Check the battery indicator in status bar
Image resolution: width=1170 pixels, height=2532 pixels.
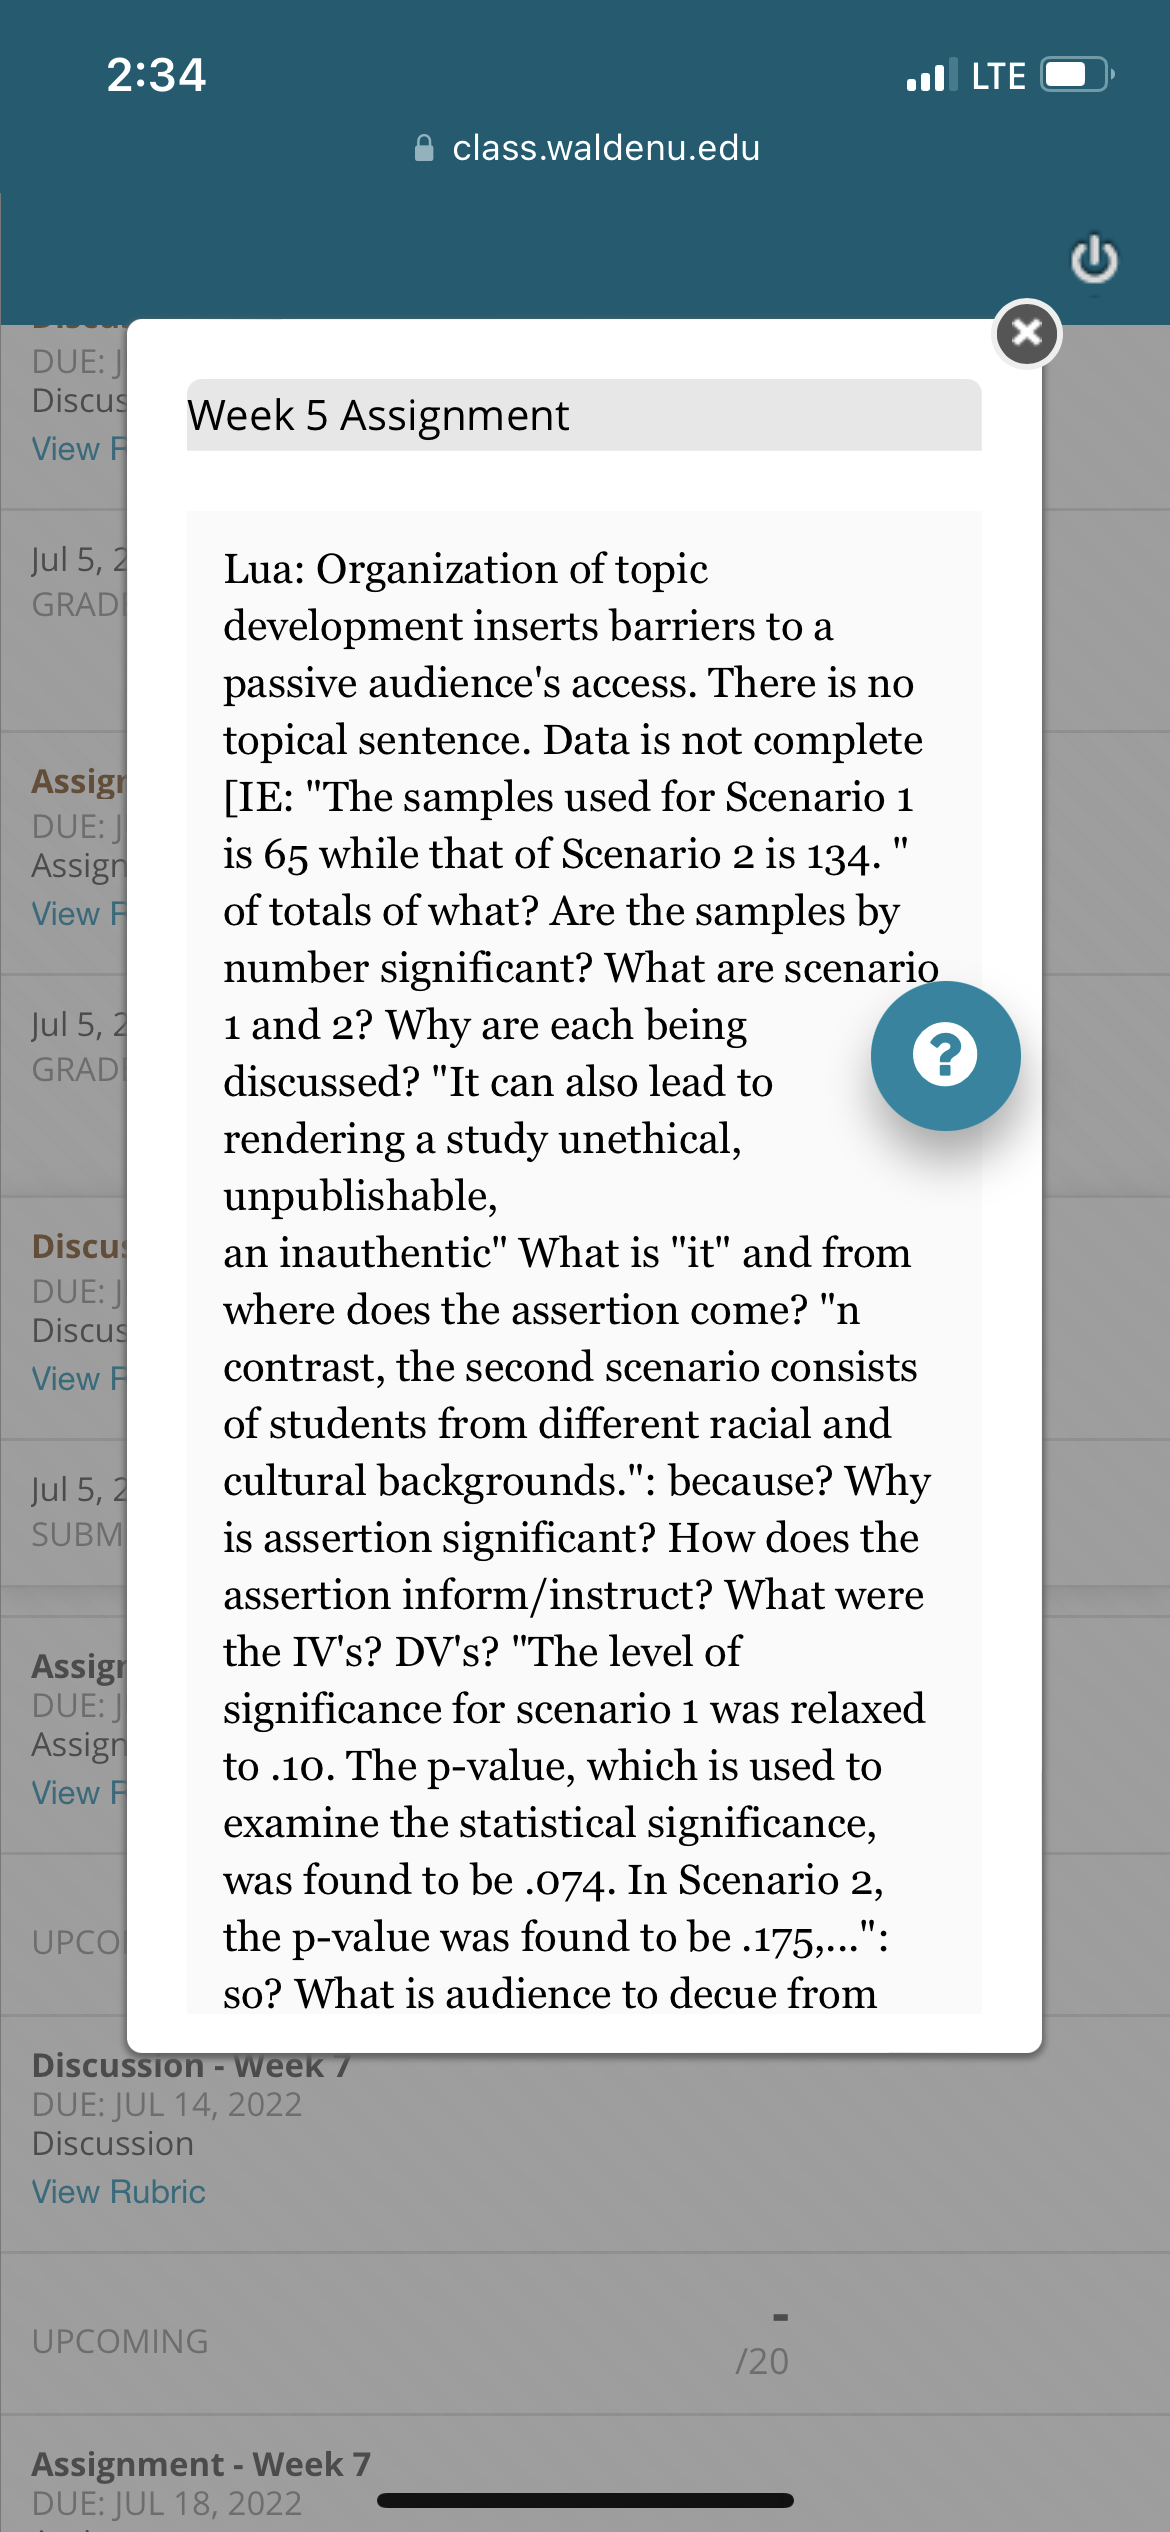click(x=1078, y=75)
